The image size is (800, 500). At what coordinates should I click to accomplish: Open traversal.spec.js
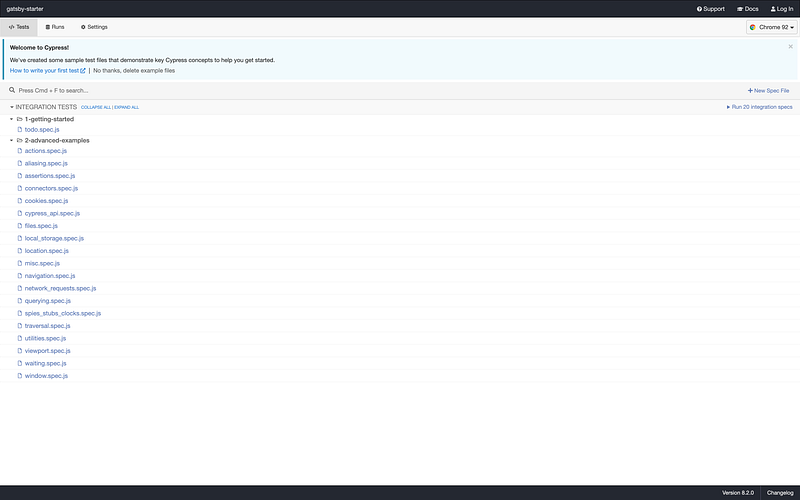[x=47, y=326]
